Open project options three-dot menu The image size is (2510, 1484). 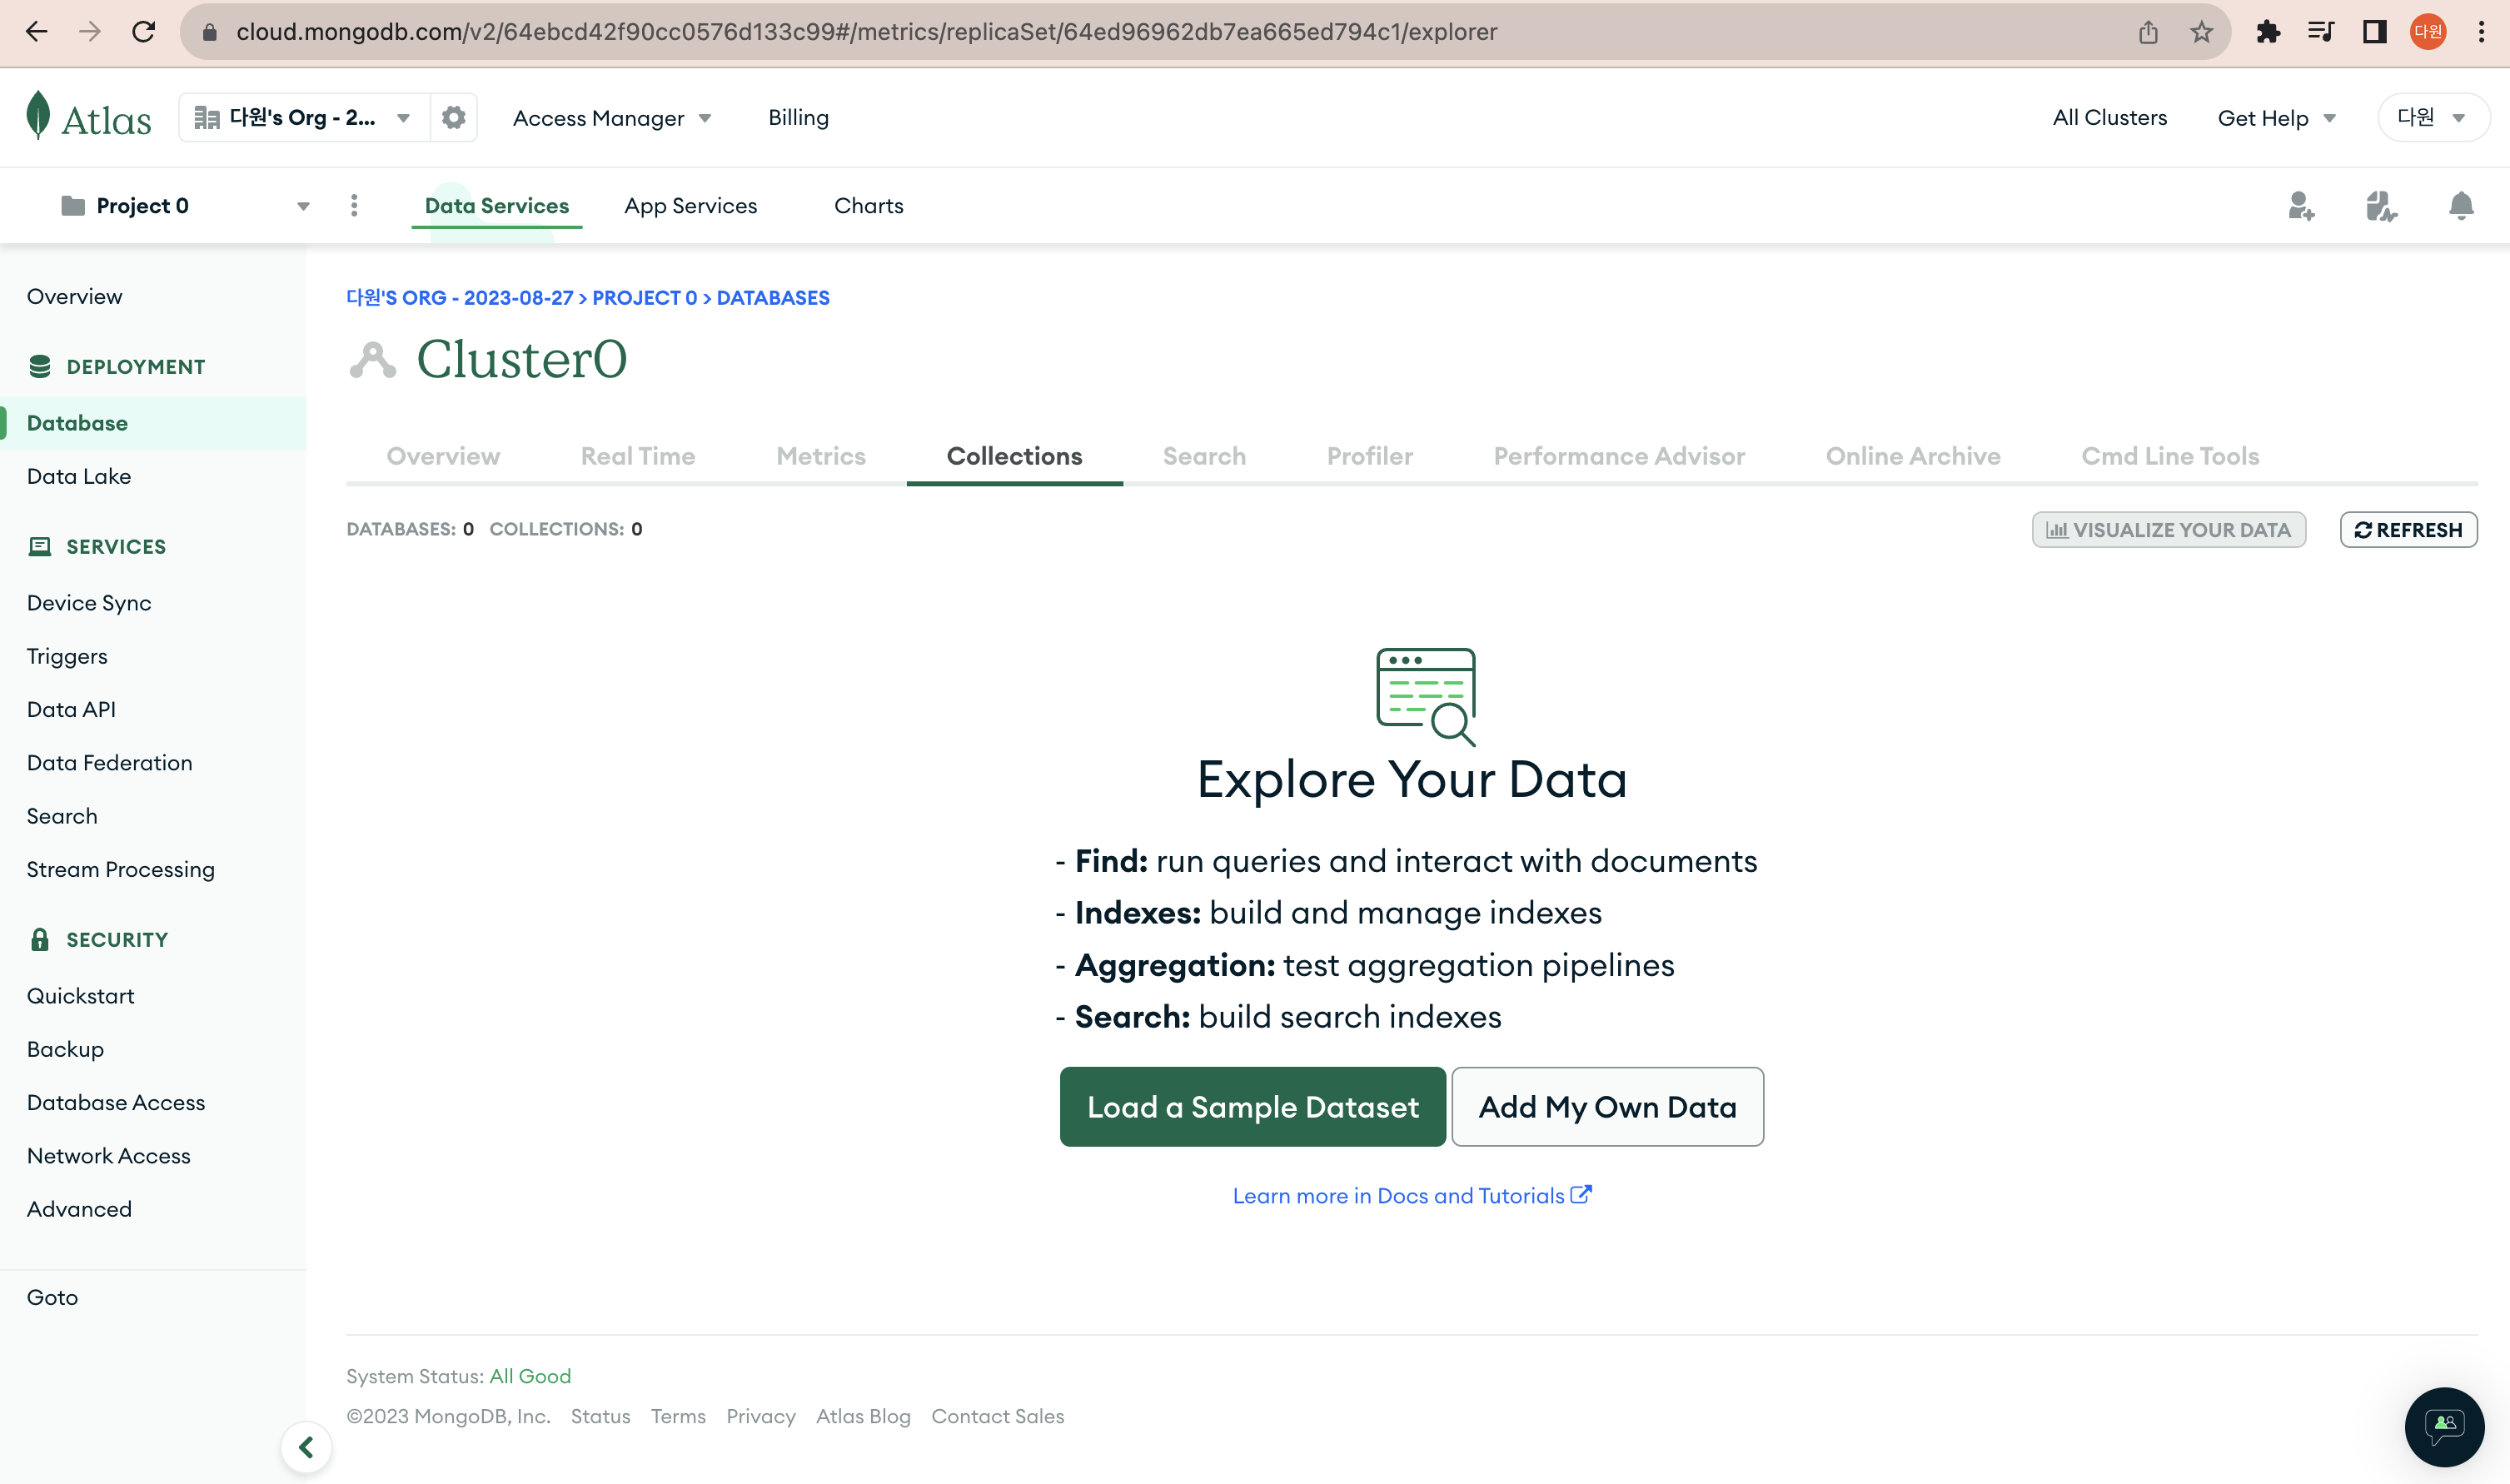click(x=354, y=206)
